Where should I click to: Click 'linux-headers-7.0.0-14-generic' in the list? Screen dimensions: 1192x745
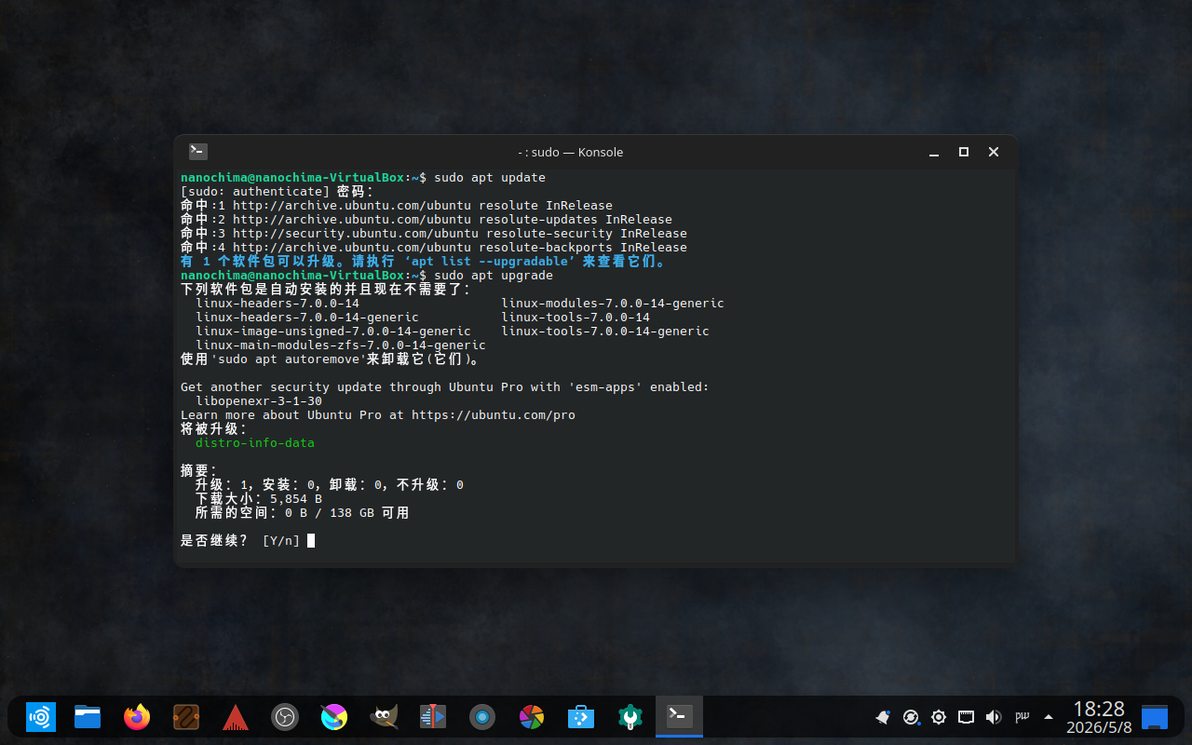click(x=307, y=317)
